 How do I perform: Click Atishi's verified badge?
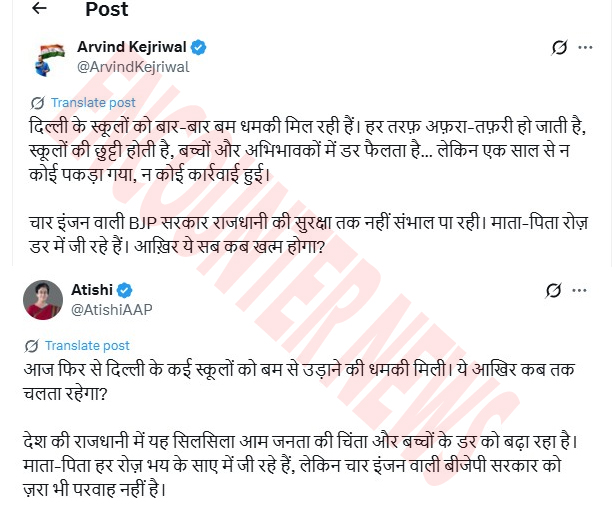click(x=125, y=290)
